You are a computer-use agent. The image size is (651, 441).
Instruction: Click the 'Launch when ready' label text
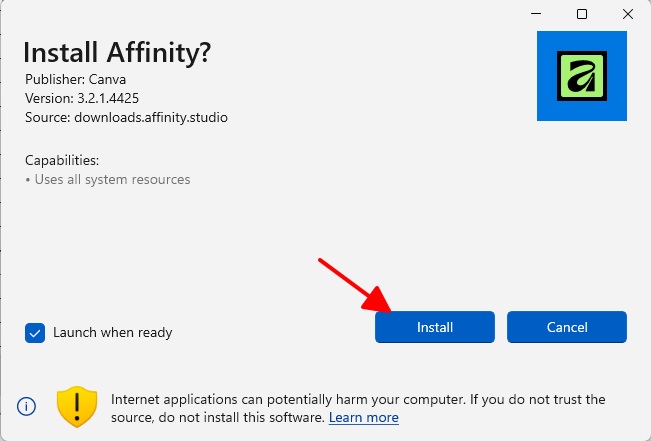pyautogui.click(x=113, y=333)
